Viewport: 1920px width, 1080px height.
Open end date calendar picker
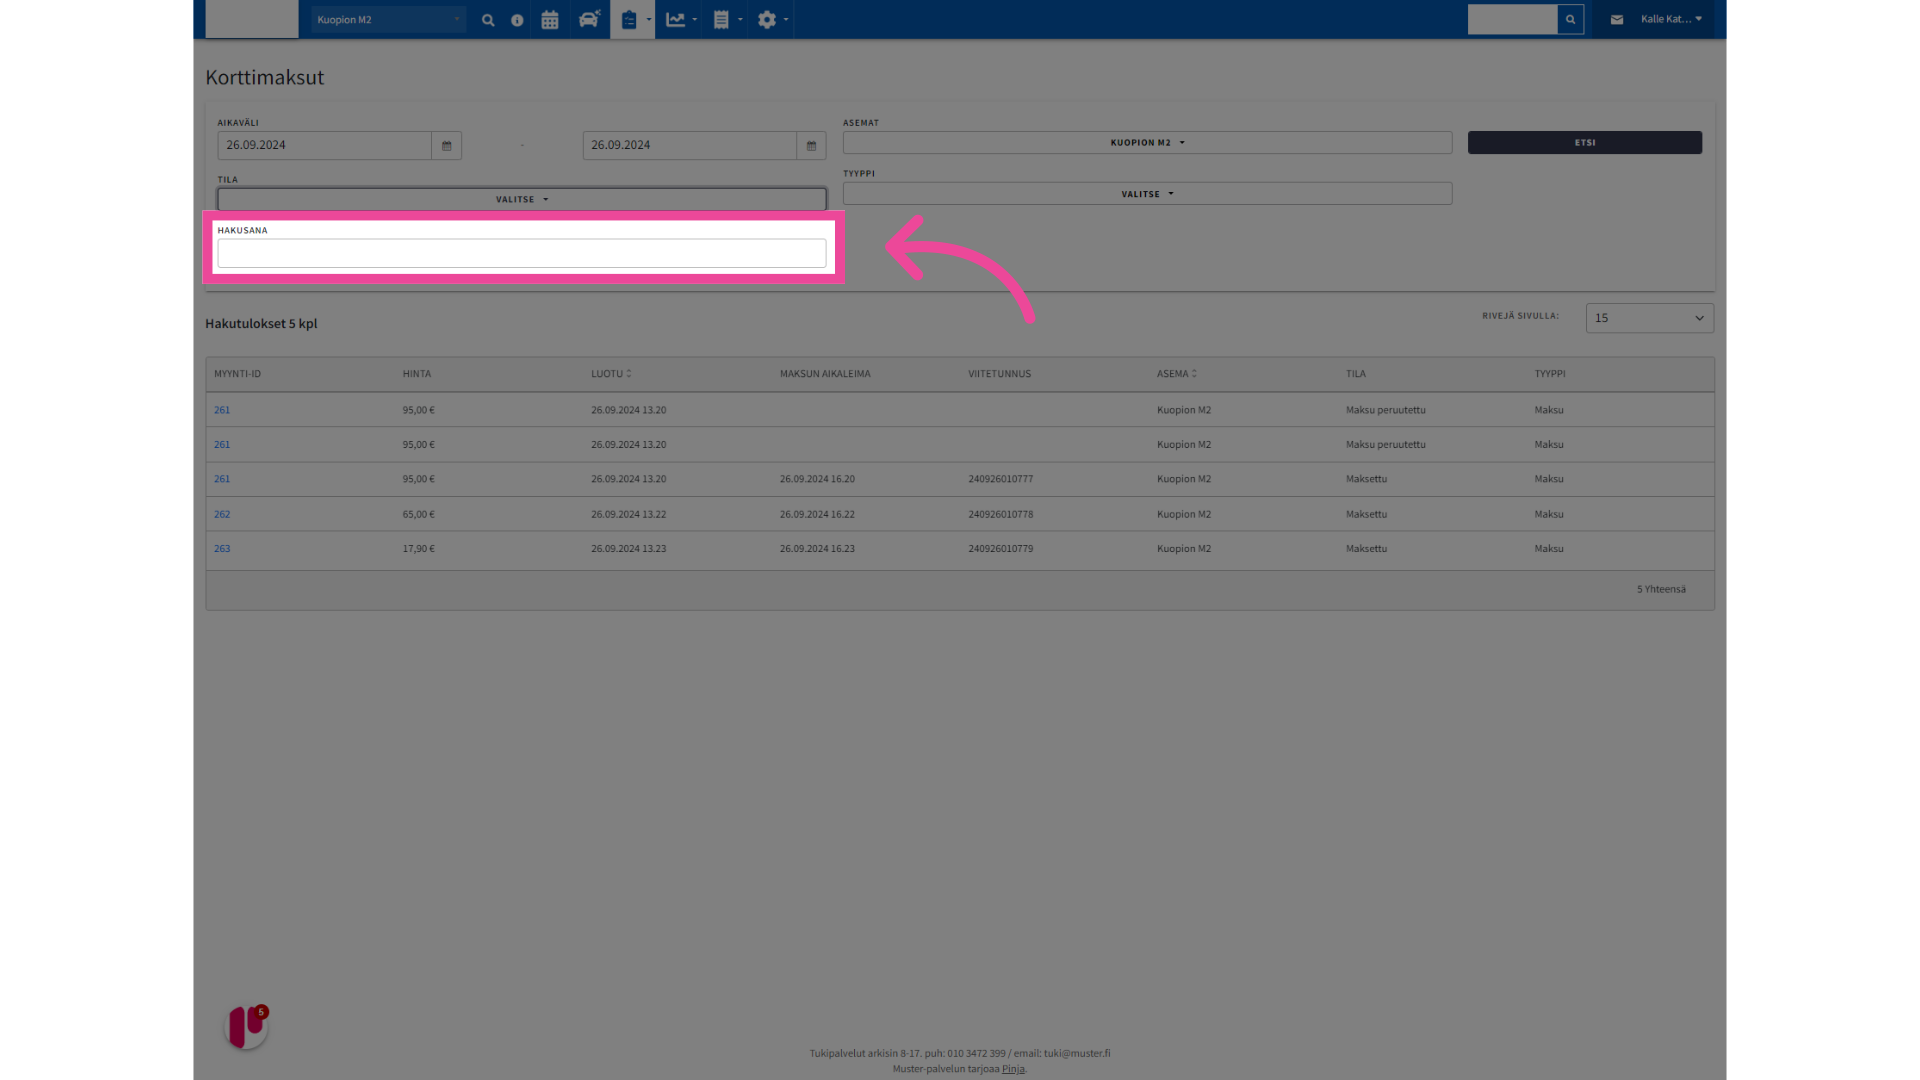tap(811, 146)
